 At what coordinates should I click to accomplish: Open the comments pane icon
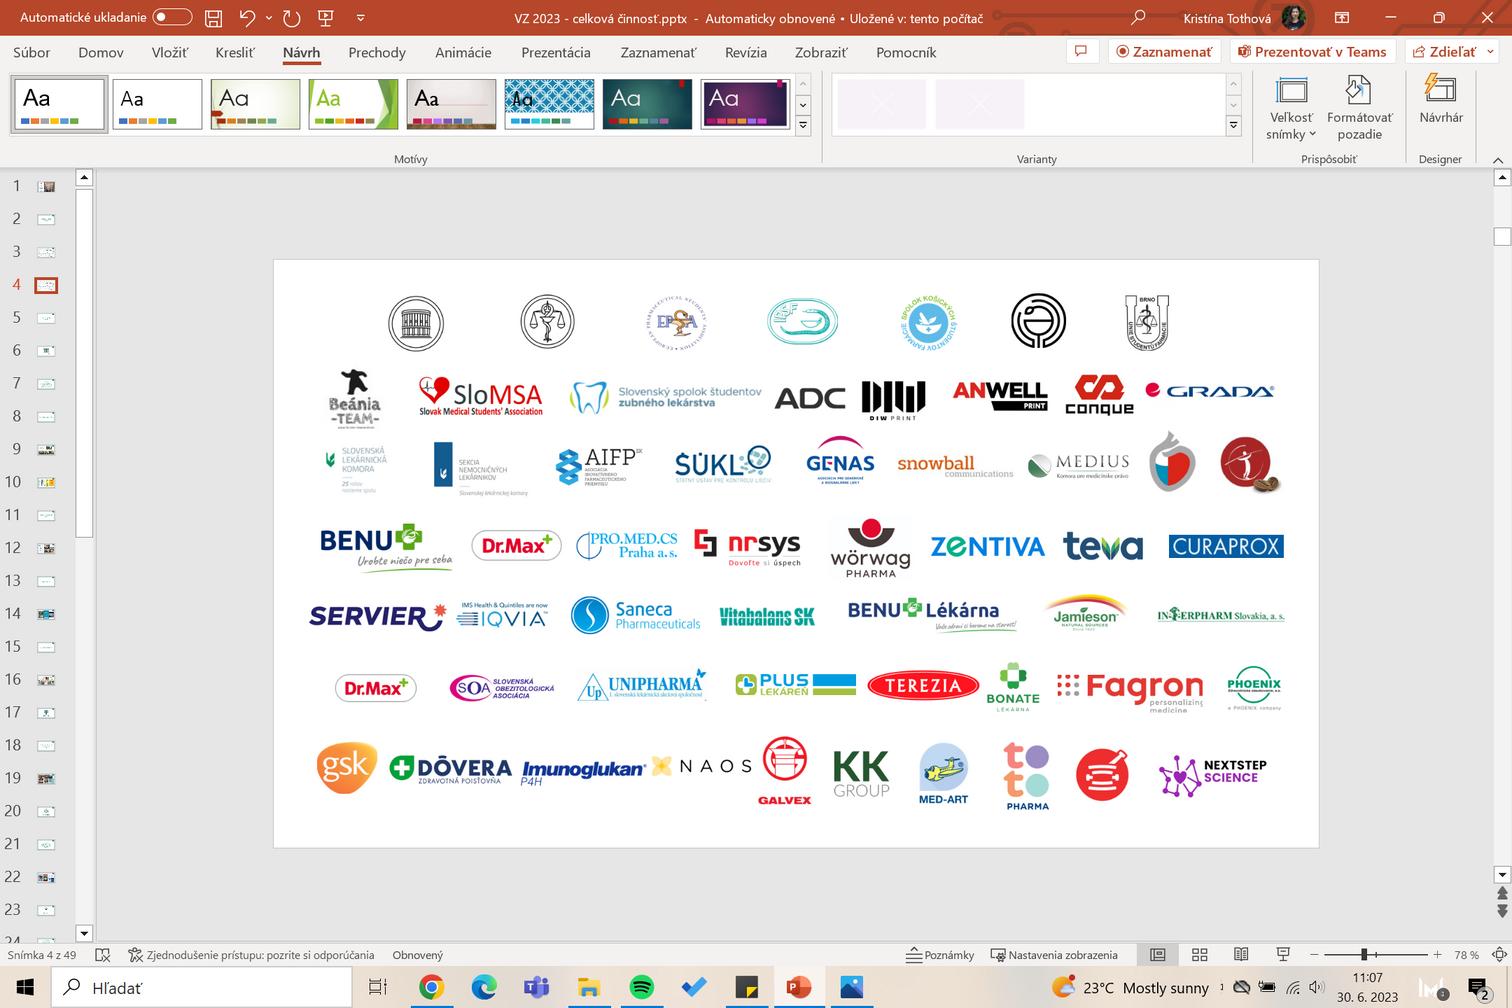click(1080, 51)
